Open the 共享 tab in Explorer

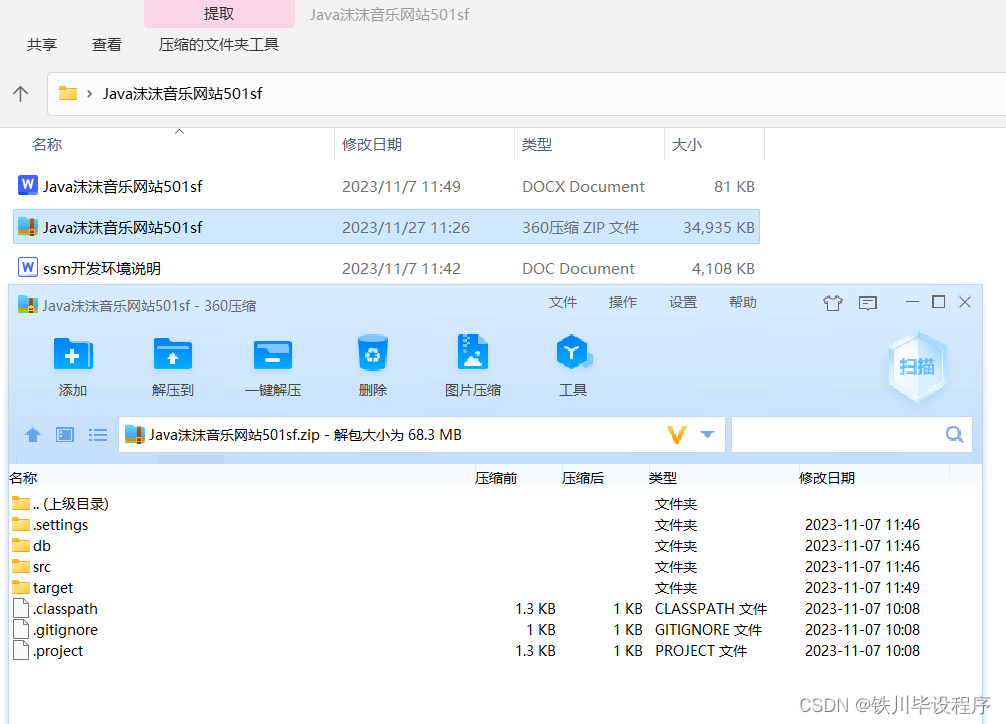point(42,44)
